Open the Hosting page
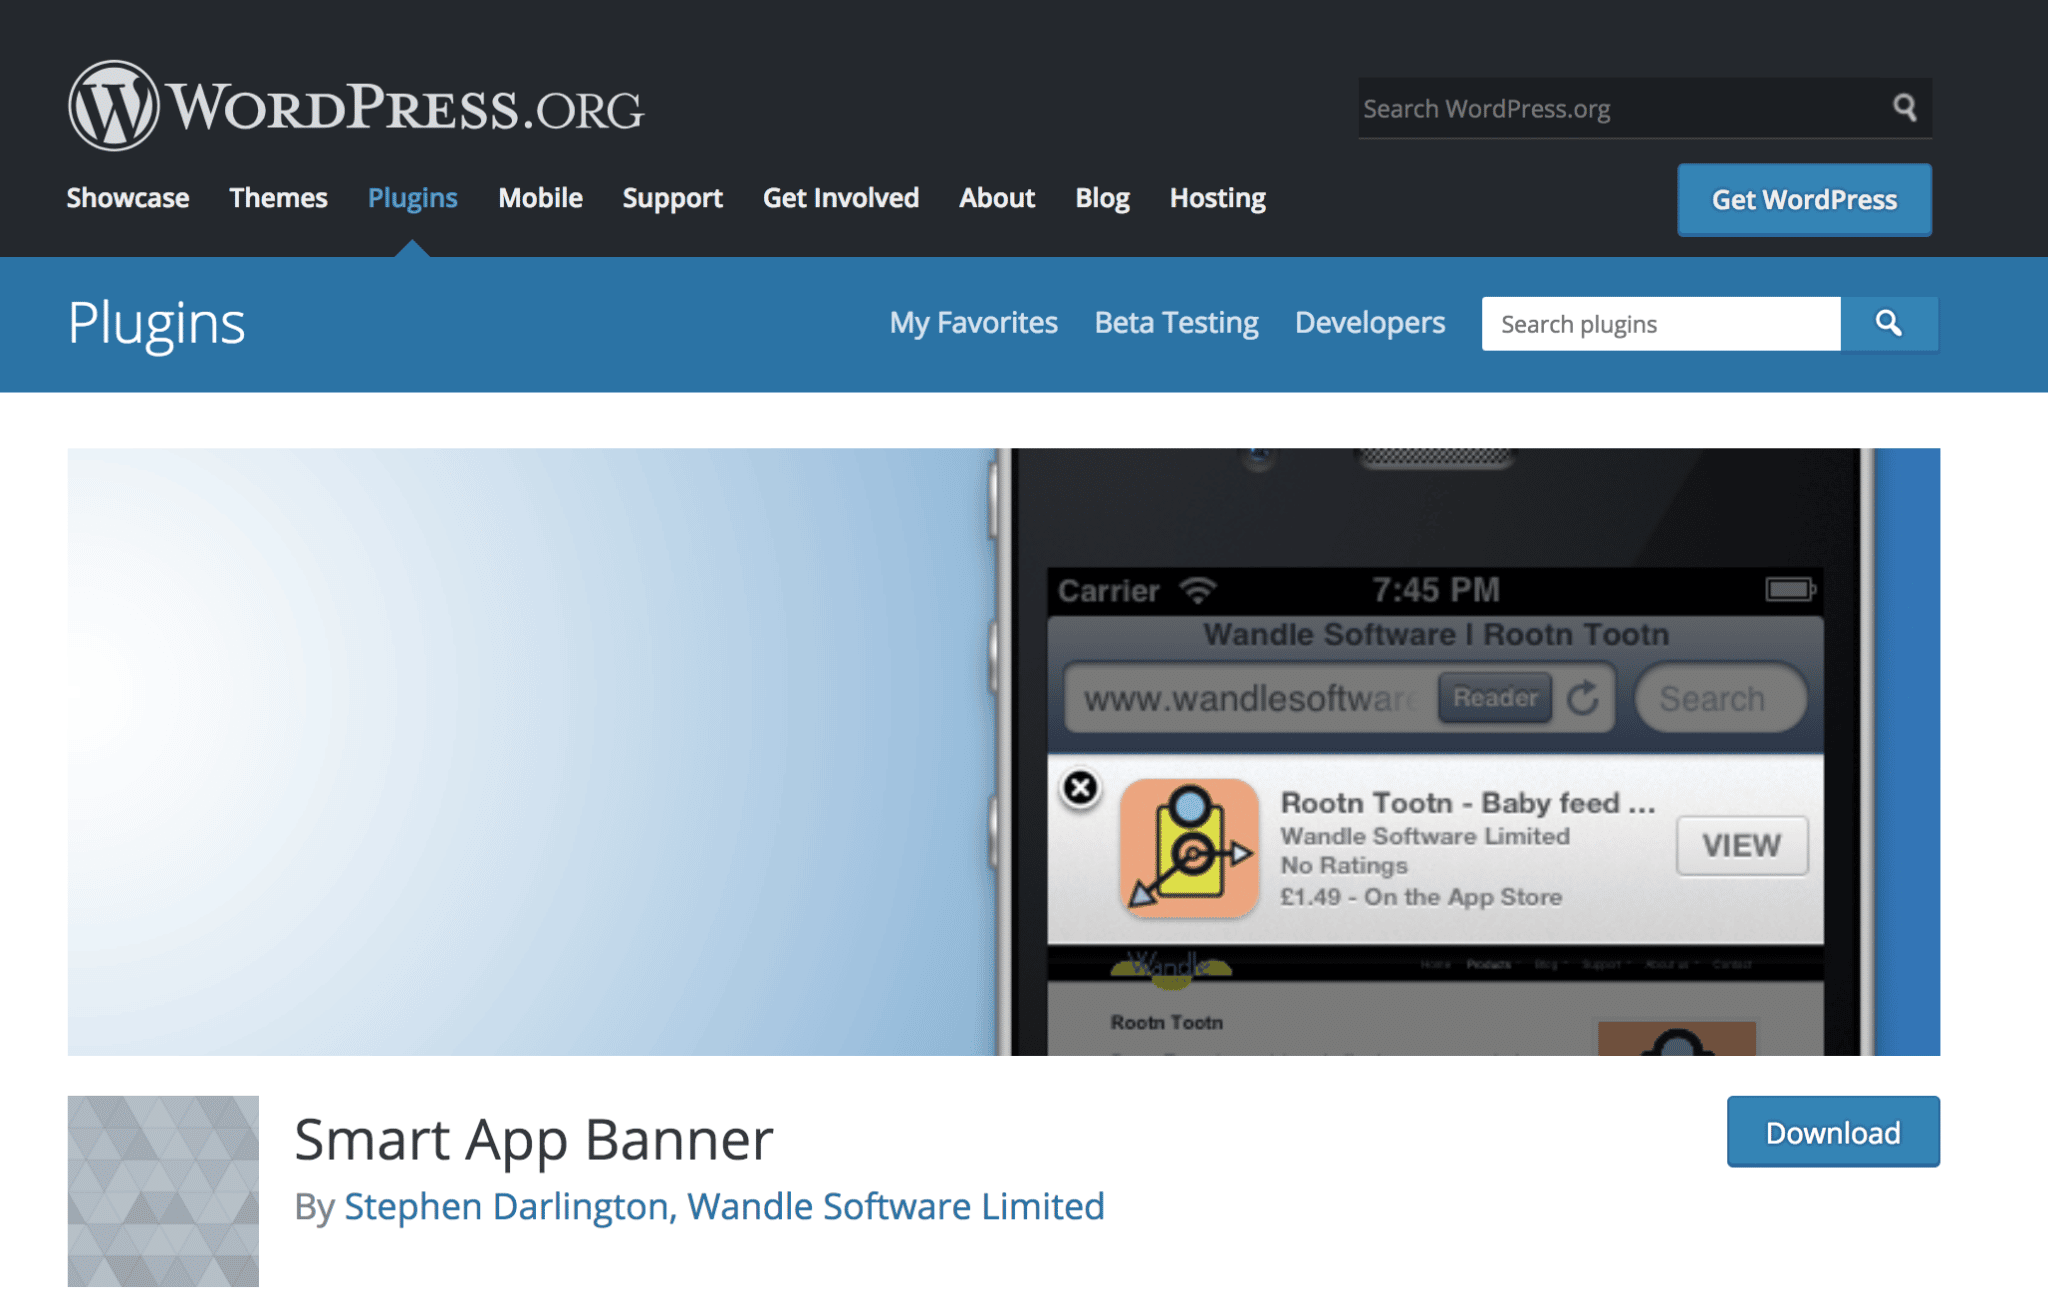 pyautogui.click(x=1216, y=198)
